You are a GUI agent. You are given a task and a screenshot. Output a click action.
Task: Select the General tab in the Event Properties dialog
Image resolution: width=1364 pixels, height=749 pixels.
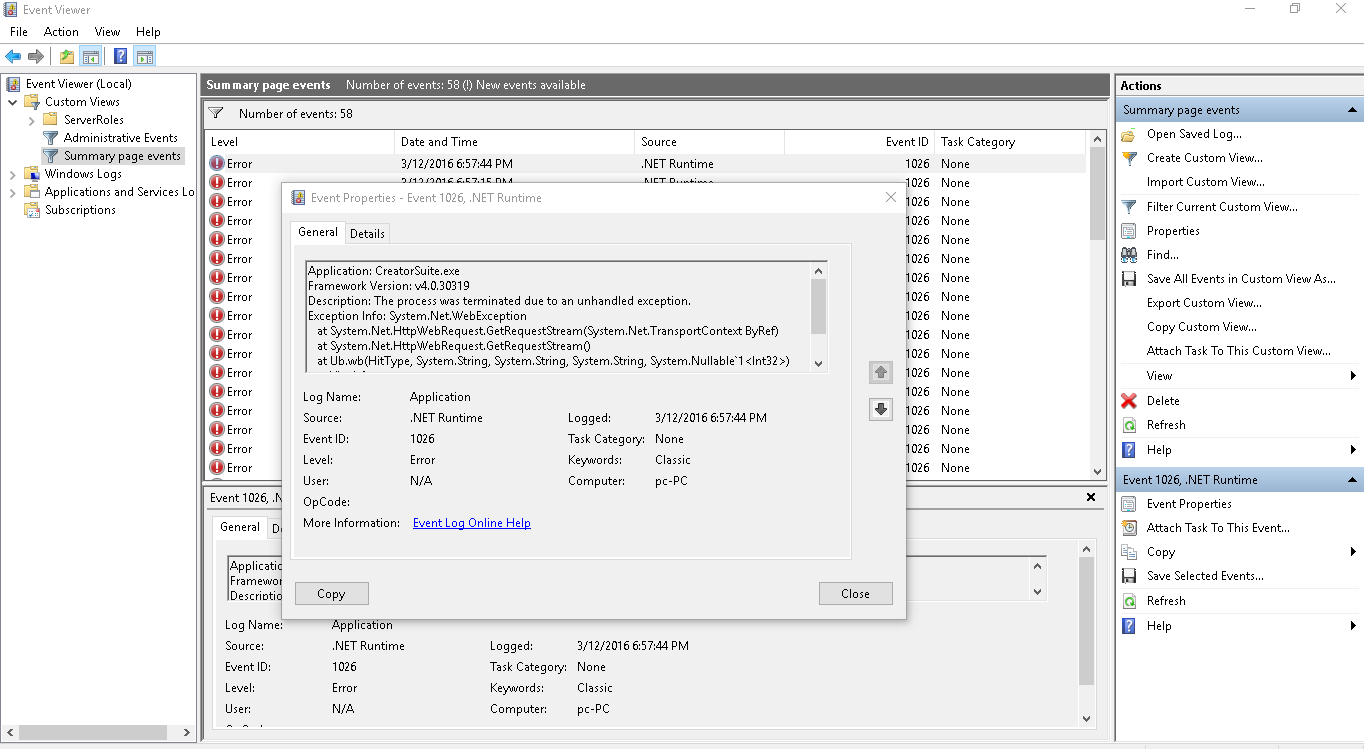point(318,232)
